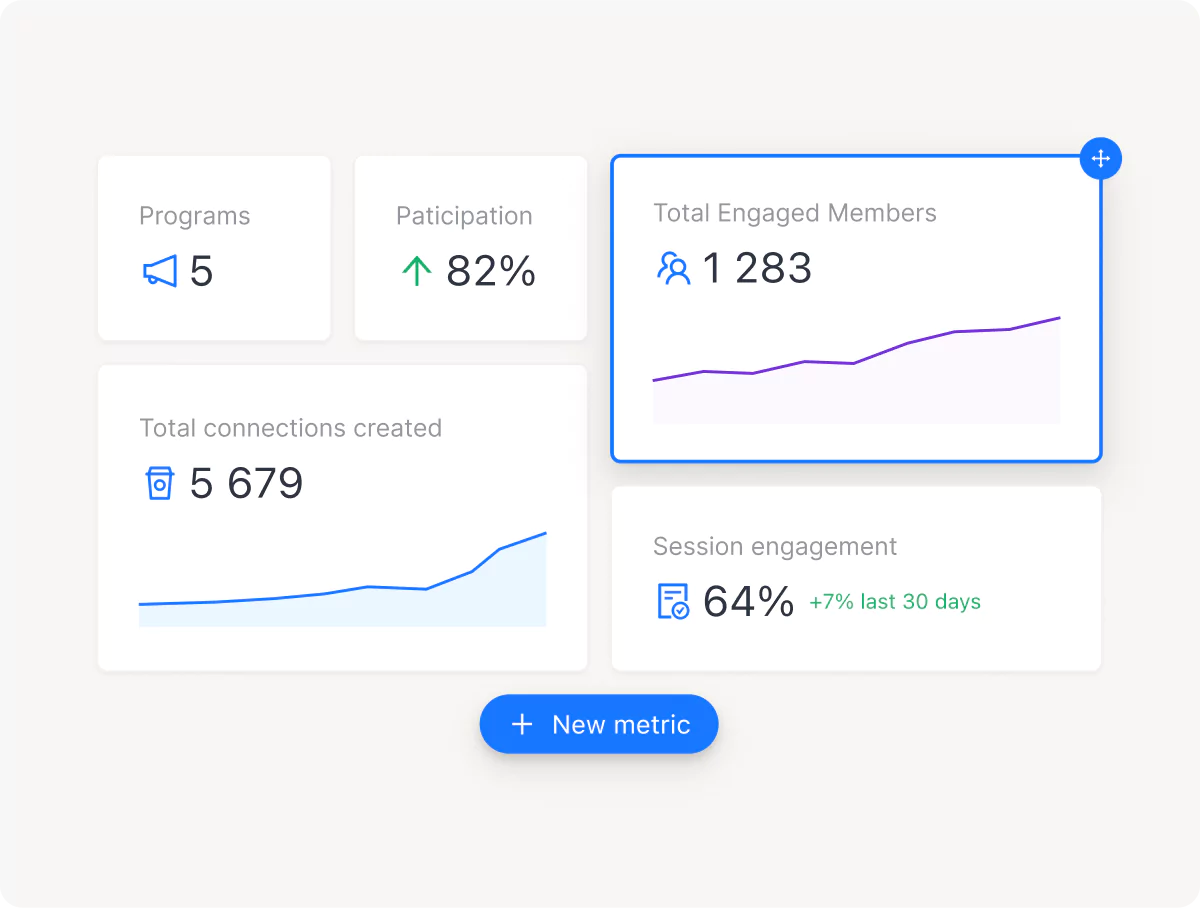This screenshot has height=908, width=1200.
Task: Click the checklist icon beside 64%
Action: click(x=673, y=601)
